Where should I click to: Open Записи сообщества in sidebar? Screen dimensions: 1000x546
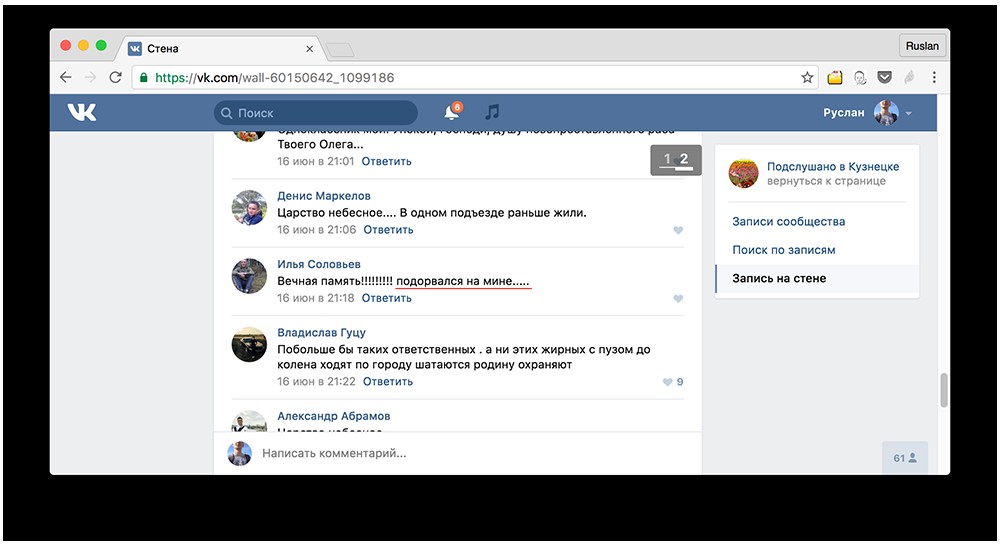[x=788, y=221]
